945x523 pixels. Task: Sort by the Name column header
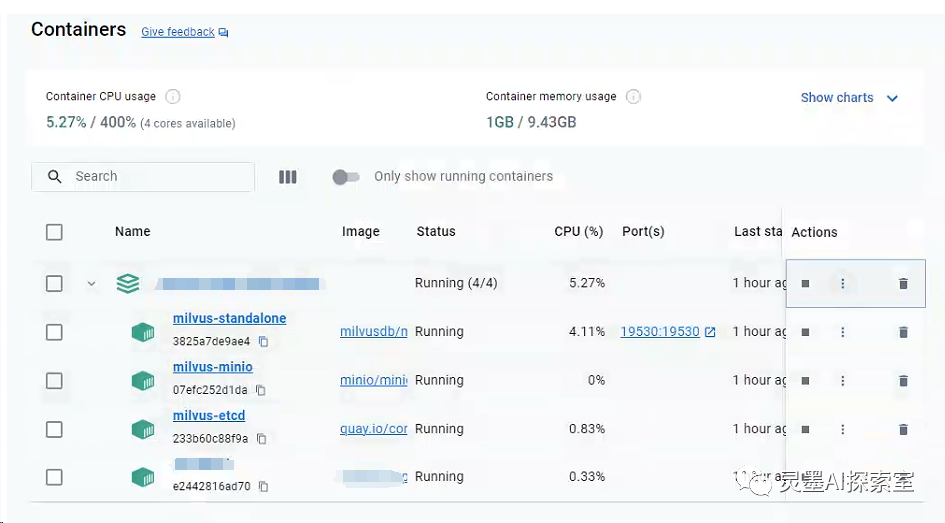click(133, 231)
